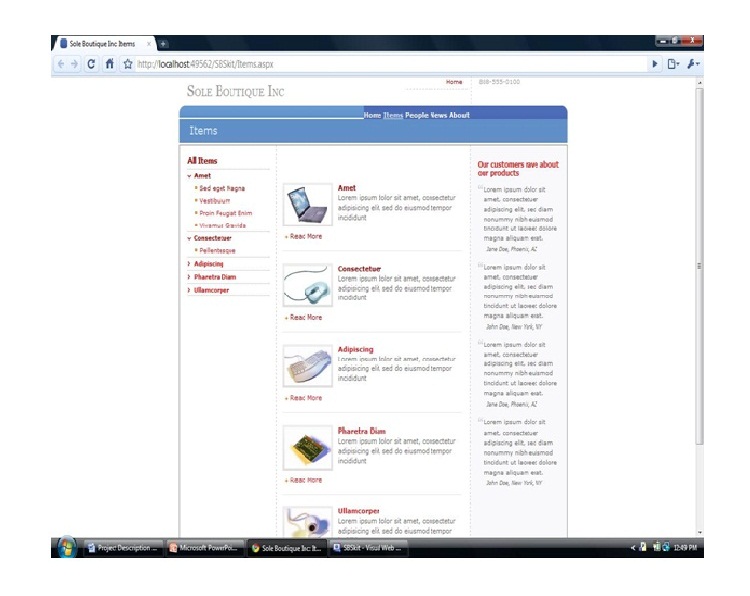This screenshot has width=750, height=596.
Task: Bookmark page with the star icon
Action: coord(128,64)
